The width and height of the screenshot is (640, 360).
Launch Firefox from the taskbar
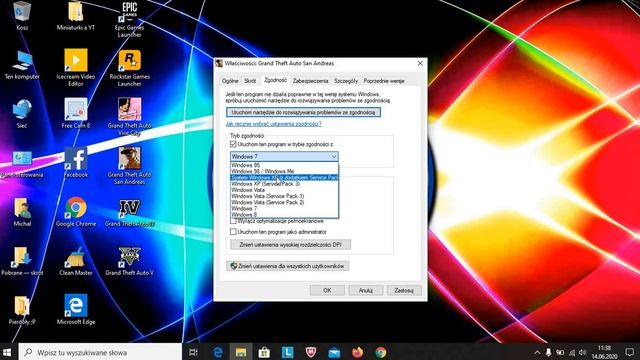(358, 352)
